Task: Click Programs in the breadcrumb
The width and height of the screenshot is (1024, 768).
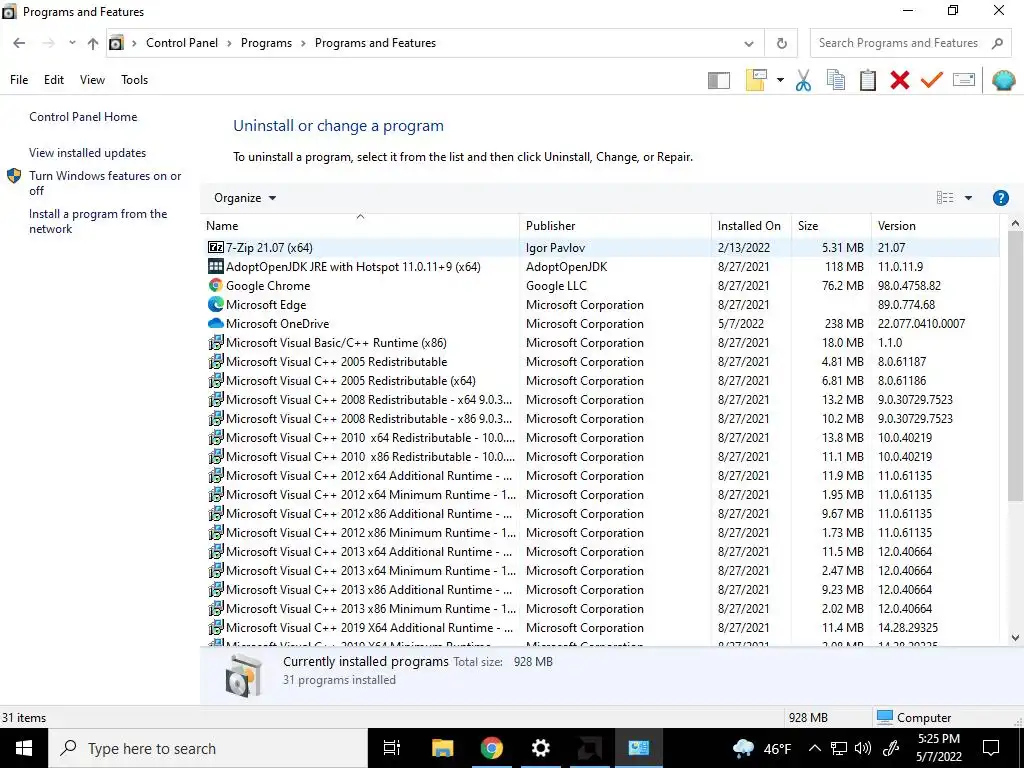Action: [x=266, y=43]
